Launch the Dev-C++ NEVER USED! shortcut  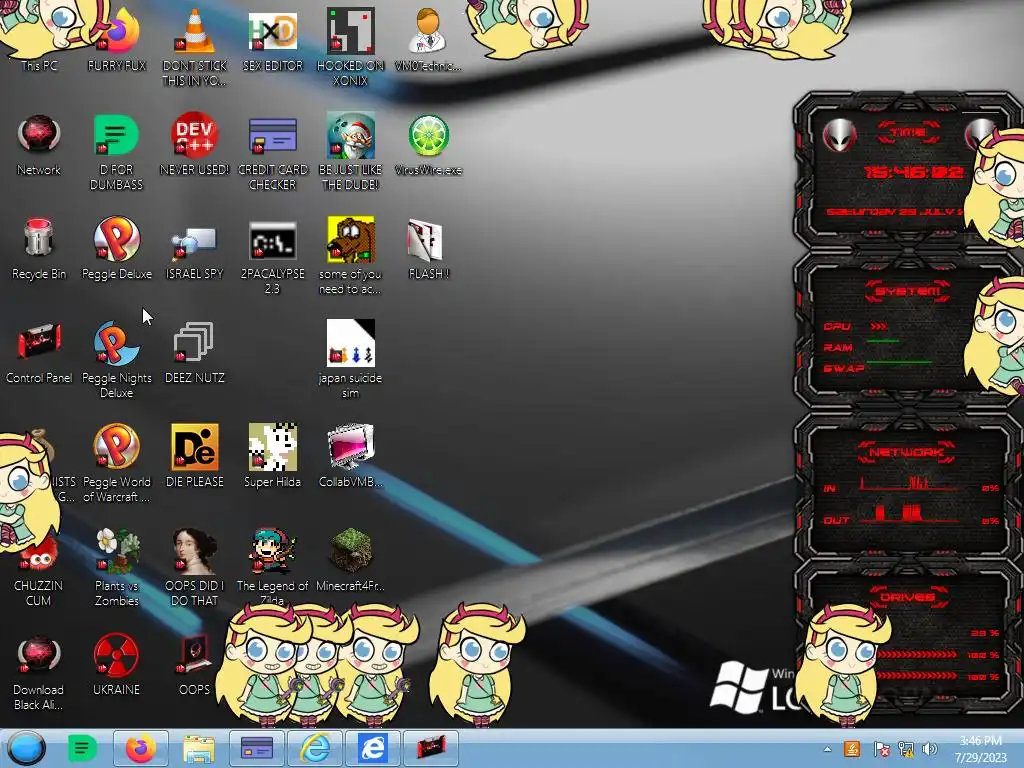pyautogui.click(x=195, y=144)
